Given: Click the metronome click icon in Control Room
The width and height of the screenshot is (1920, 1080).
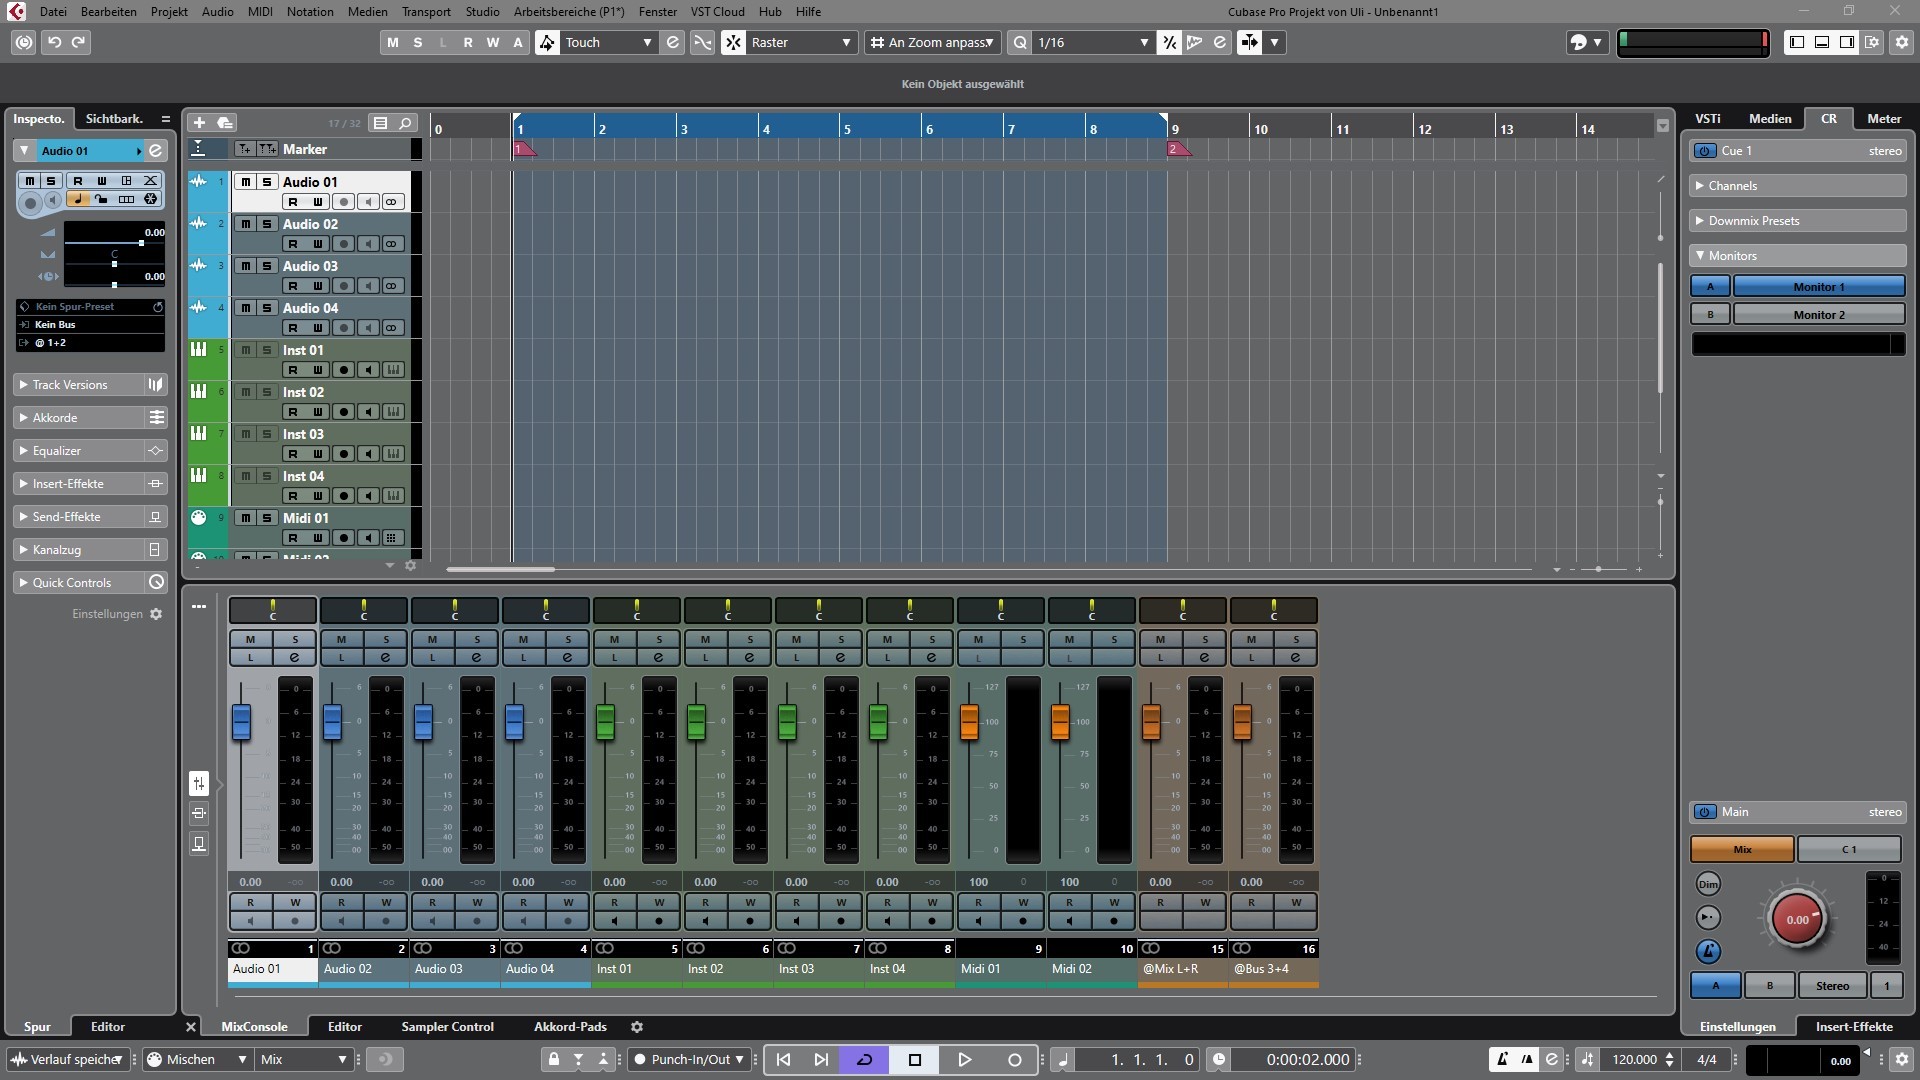Looking at the screenshot, I should (1708, 951).
